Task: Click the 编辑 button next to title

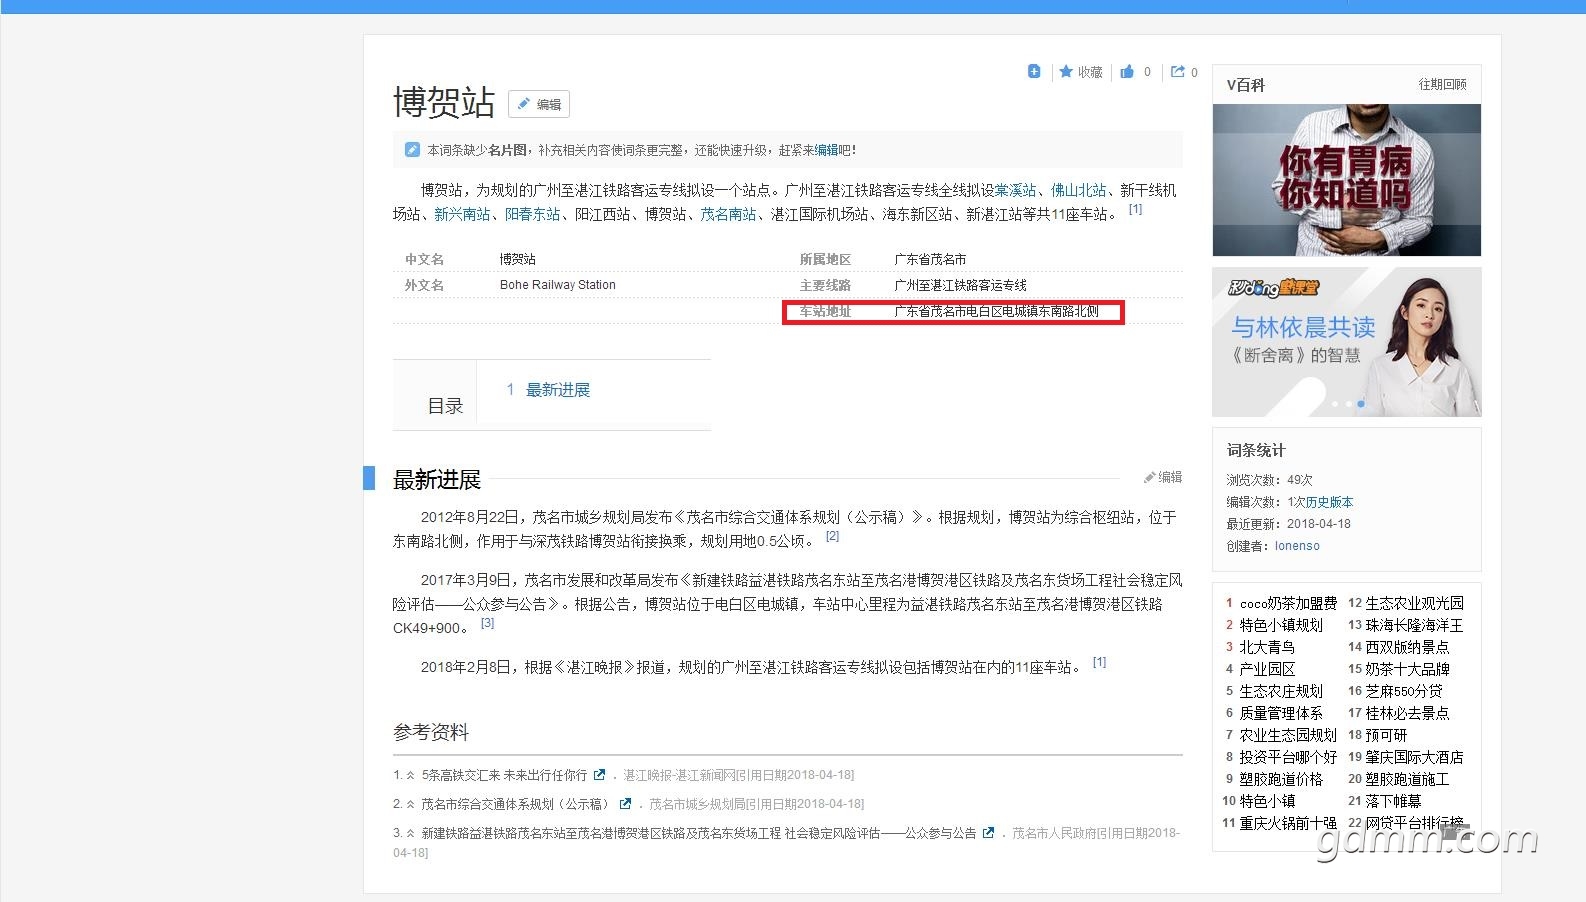Action: [x=539, y=104]
